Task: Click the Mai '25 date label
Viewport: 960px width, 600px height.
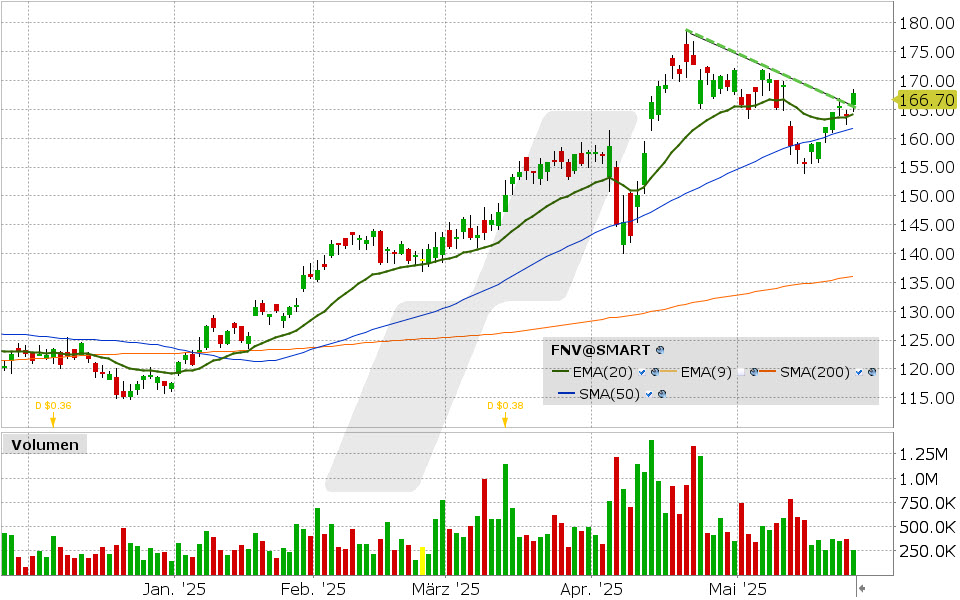Action: [x=738, y=589]
